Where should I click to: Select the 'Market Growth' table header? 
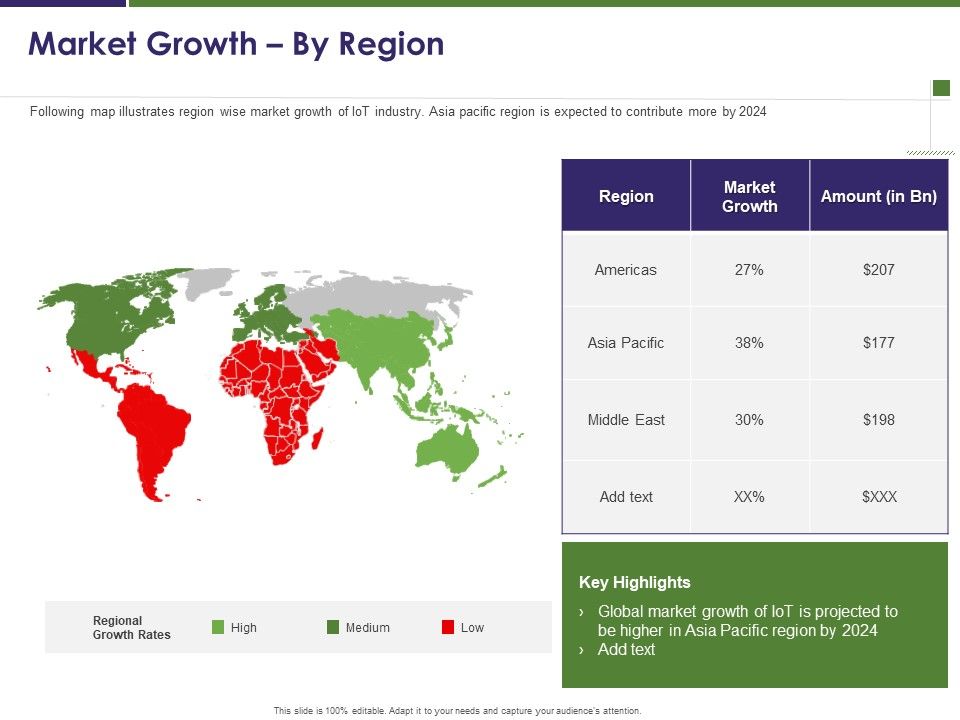coord(749,196)
